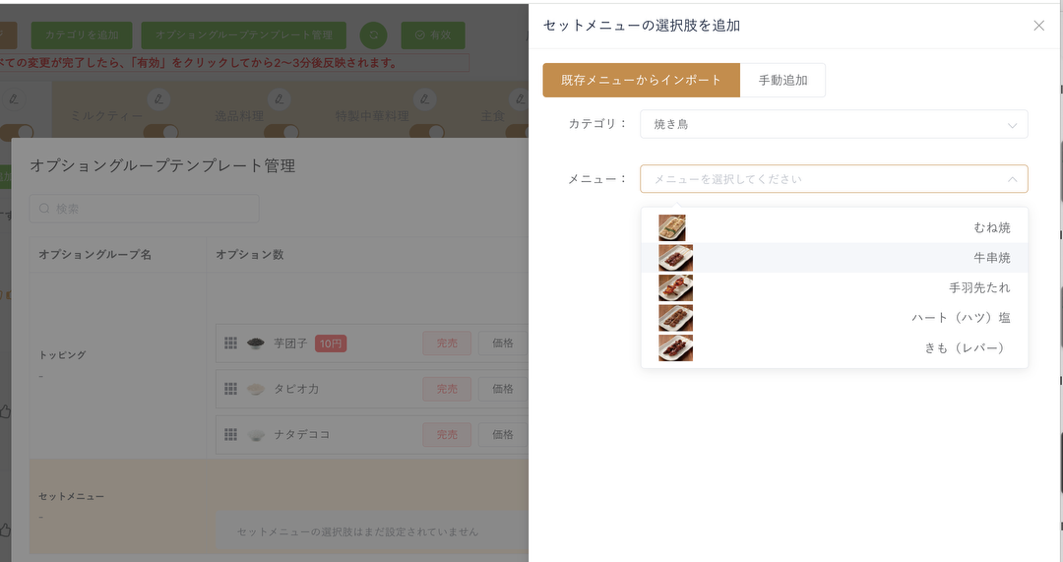This screenshot has height=562, width=1063.
Task: Click the 芋団子 option image icon
Action: pyautogui.click(x=256, y=343)
